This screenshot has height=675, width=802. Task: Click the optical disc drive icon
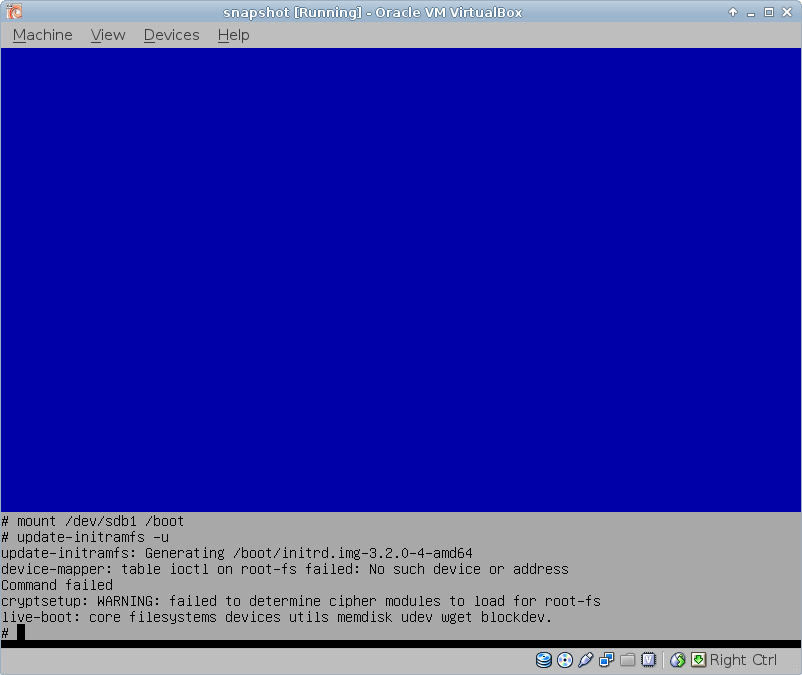coord(565,660)
